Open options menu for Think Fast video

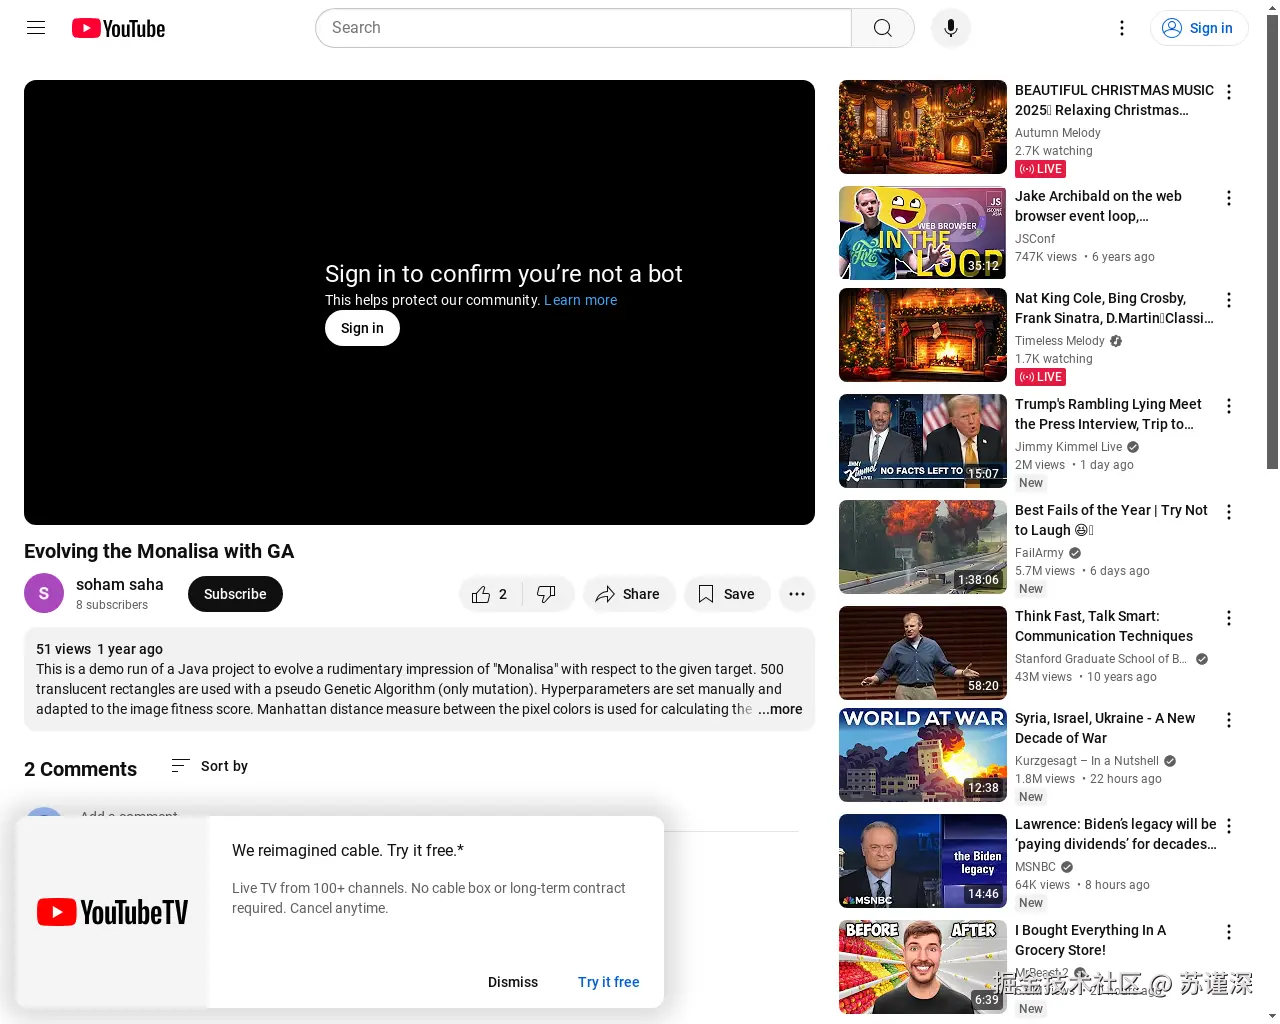pos(1229,618)
